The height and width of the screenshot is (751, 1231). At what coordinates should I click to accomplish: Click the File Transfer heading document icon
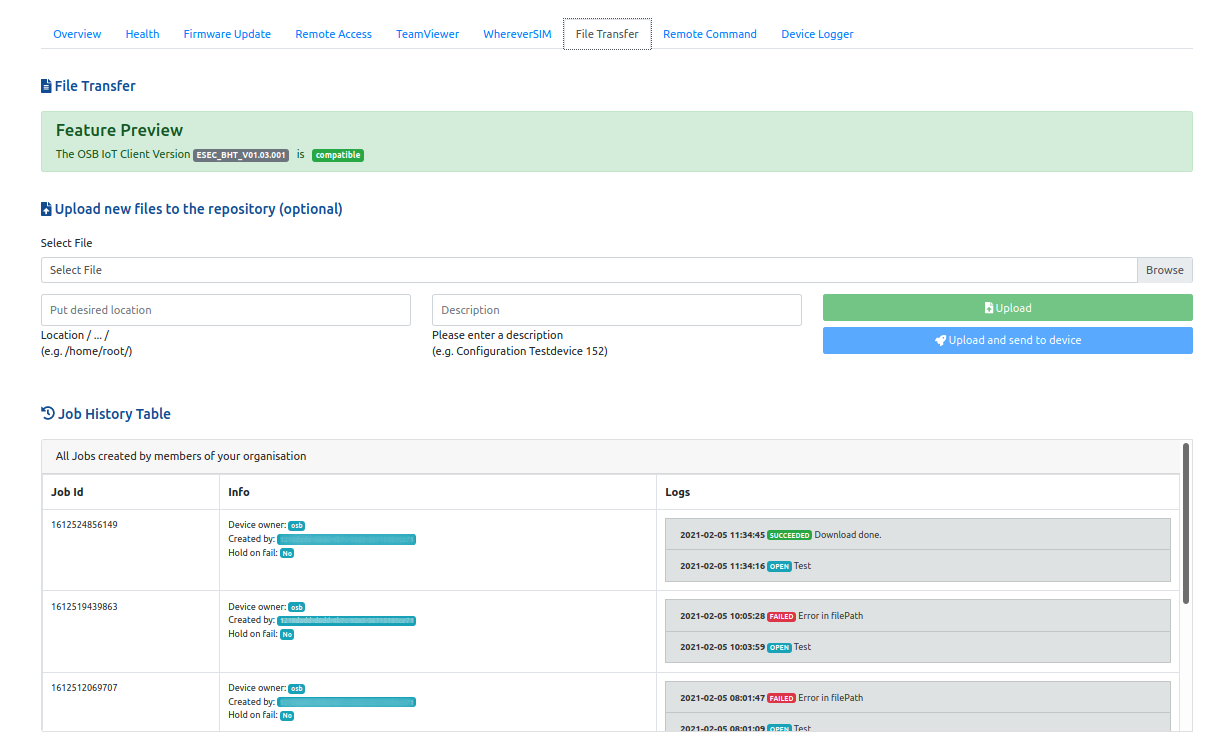[46, 86]
